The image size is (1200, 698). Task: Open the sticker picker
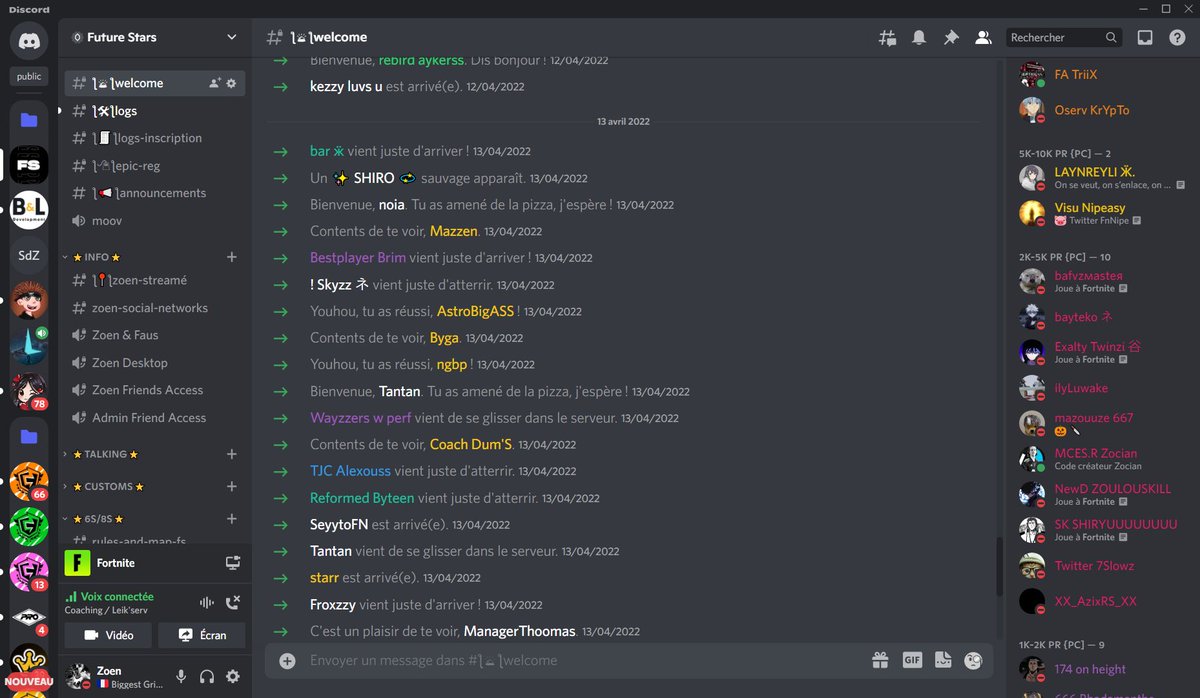tap(942, 660)
